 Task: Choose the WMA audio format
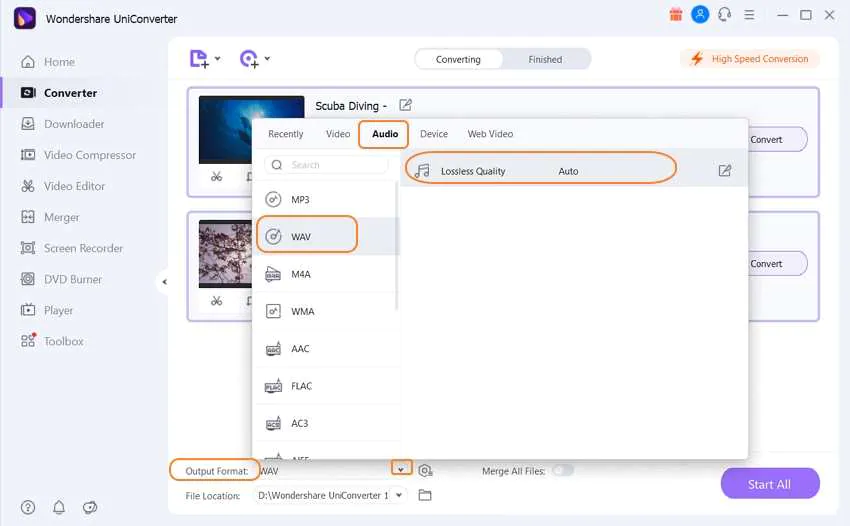point(326,311)
